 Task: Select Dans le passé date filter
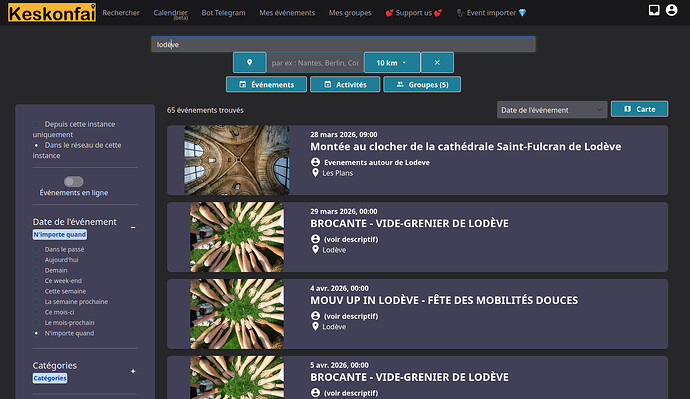coord(37,249)
